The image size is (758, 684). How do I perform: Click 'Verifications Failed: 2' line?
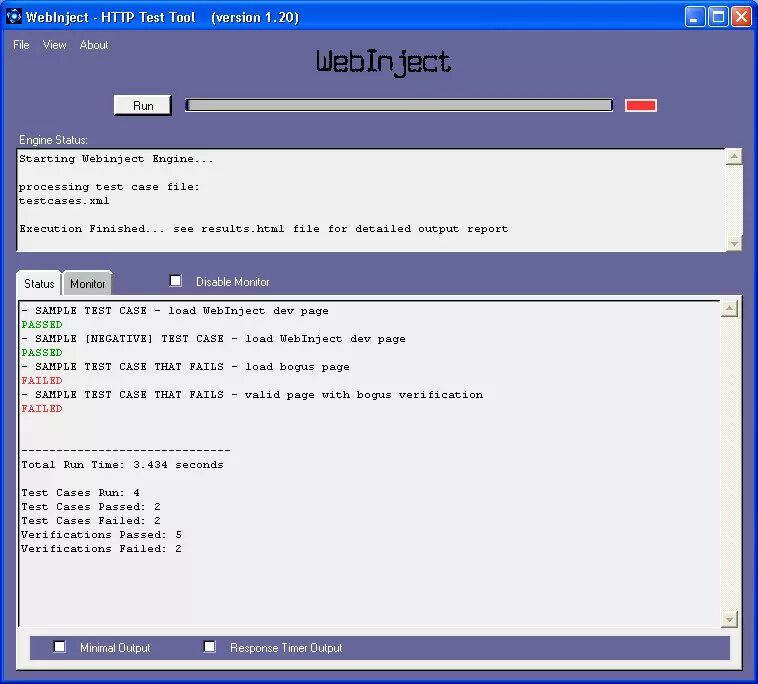102,549
